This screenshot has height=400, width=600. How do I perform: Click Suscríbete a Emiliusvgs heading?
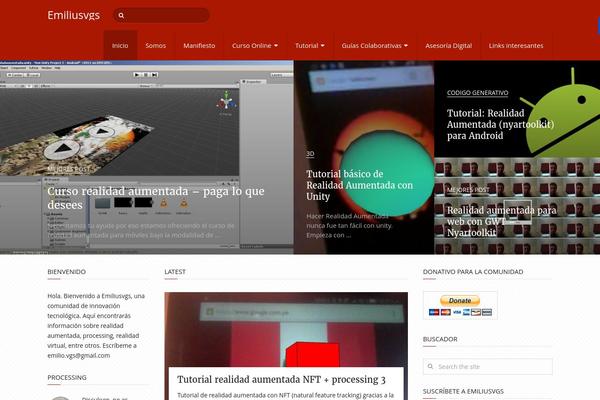[x=463, y=391]
